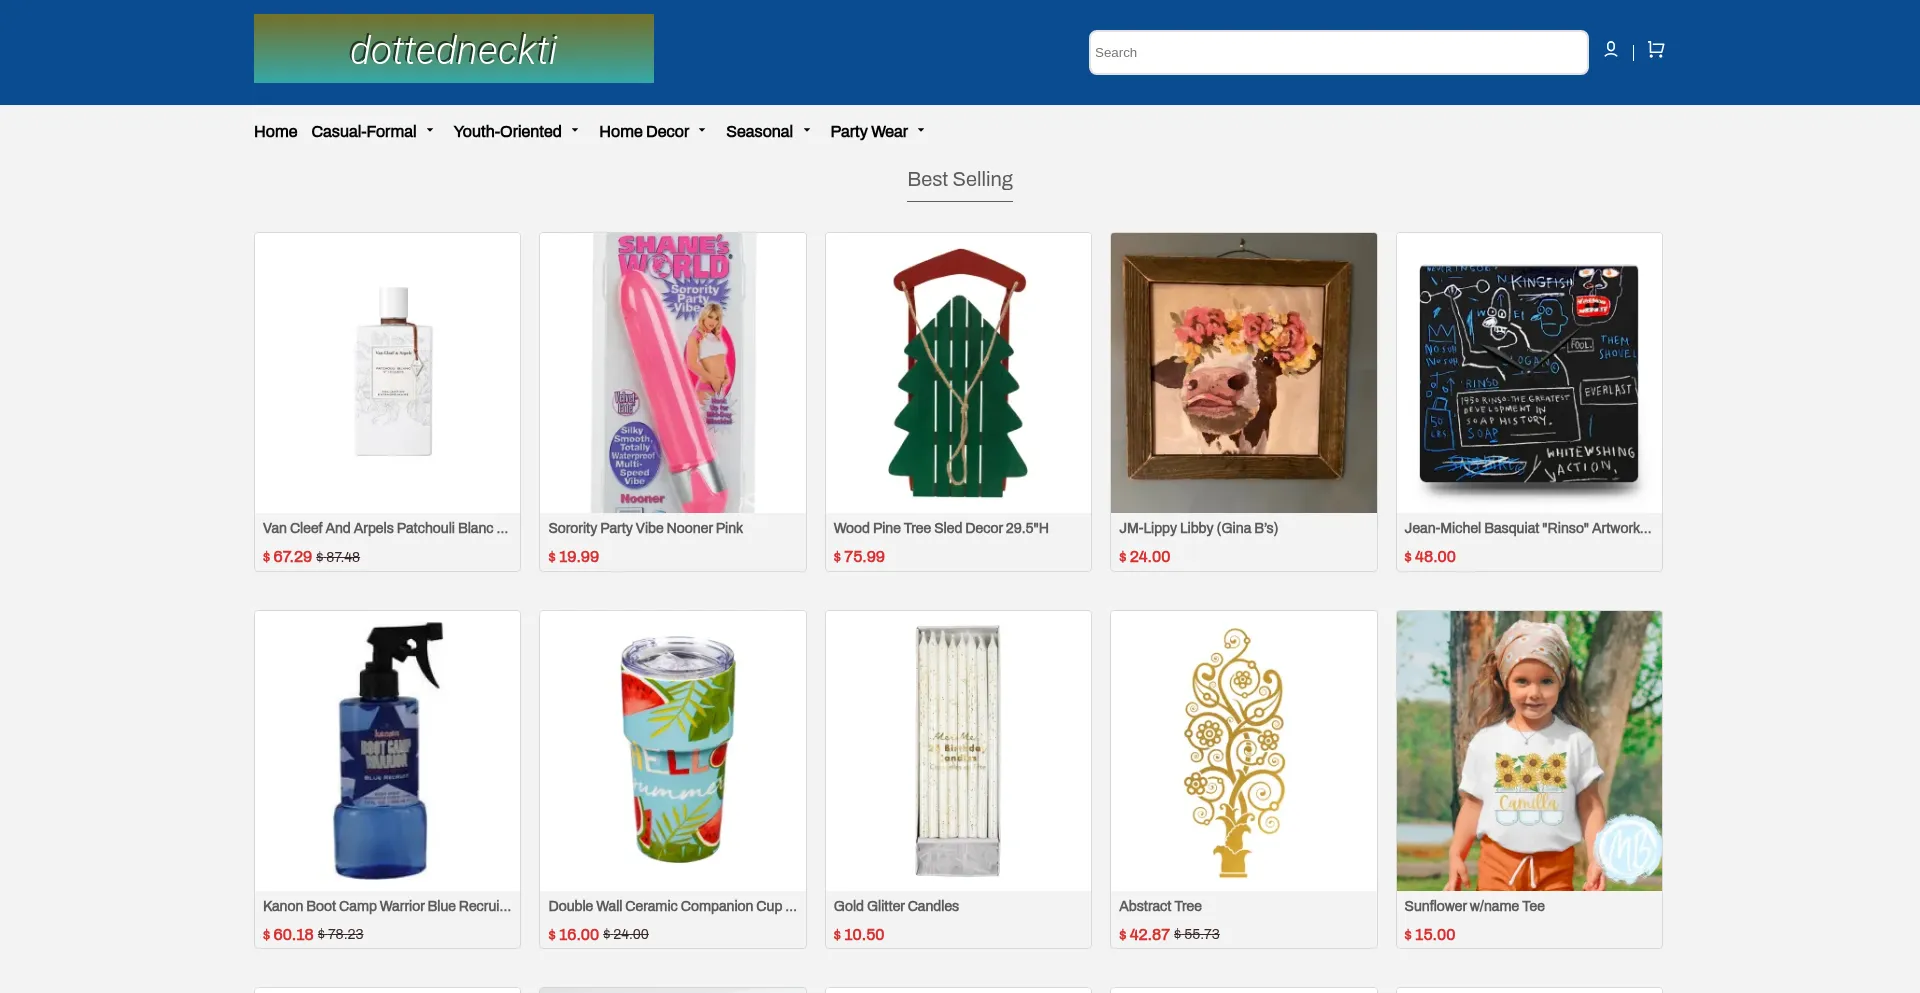Open the Seasonal menu
The width and height of the screenshot is (1920, 993).
(768, 131)
